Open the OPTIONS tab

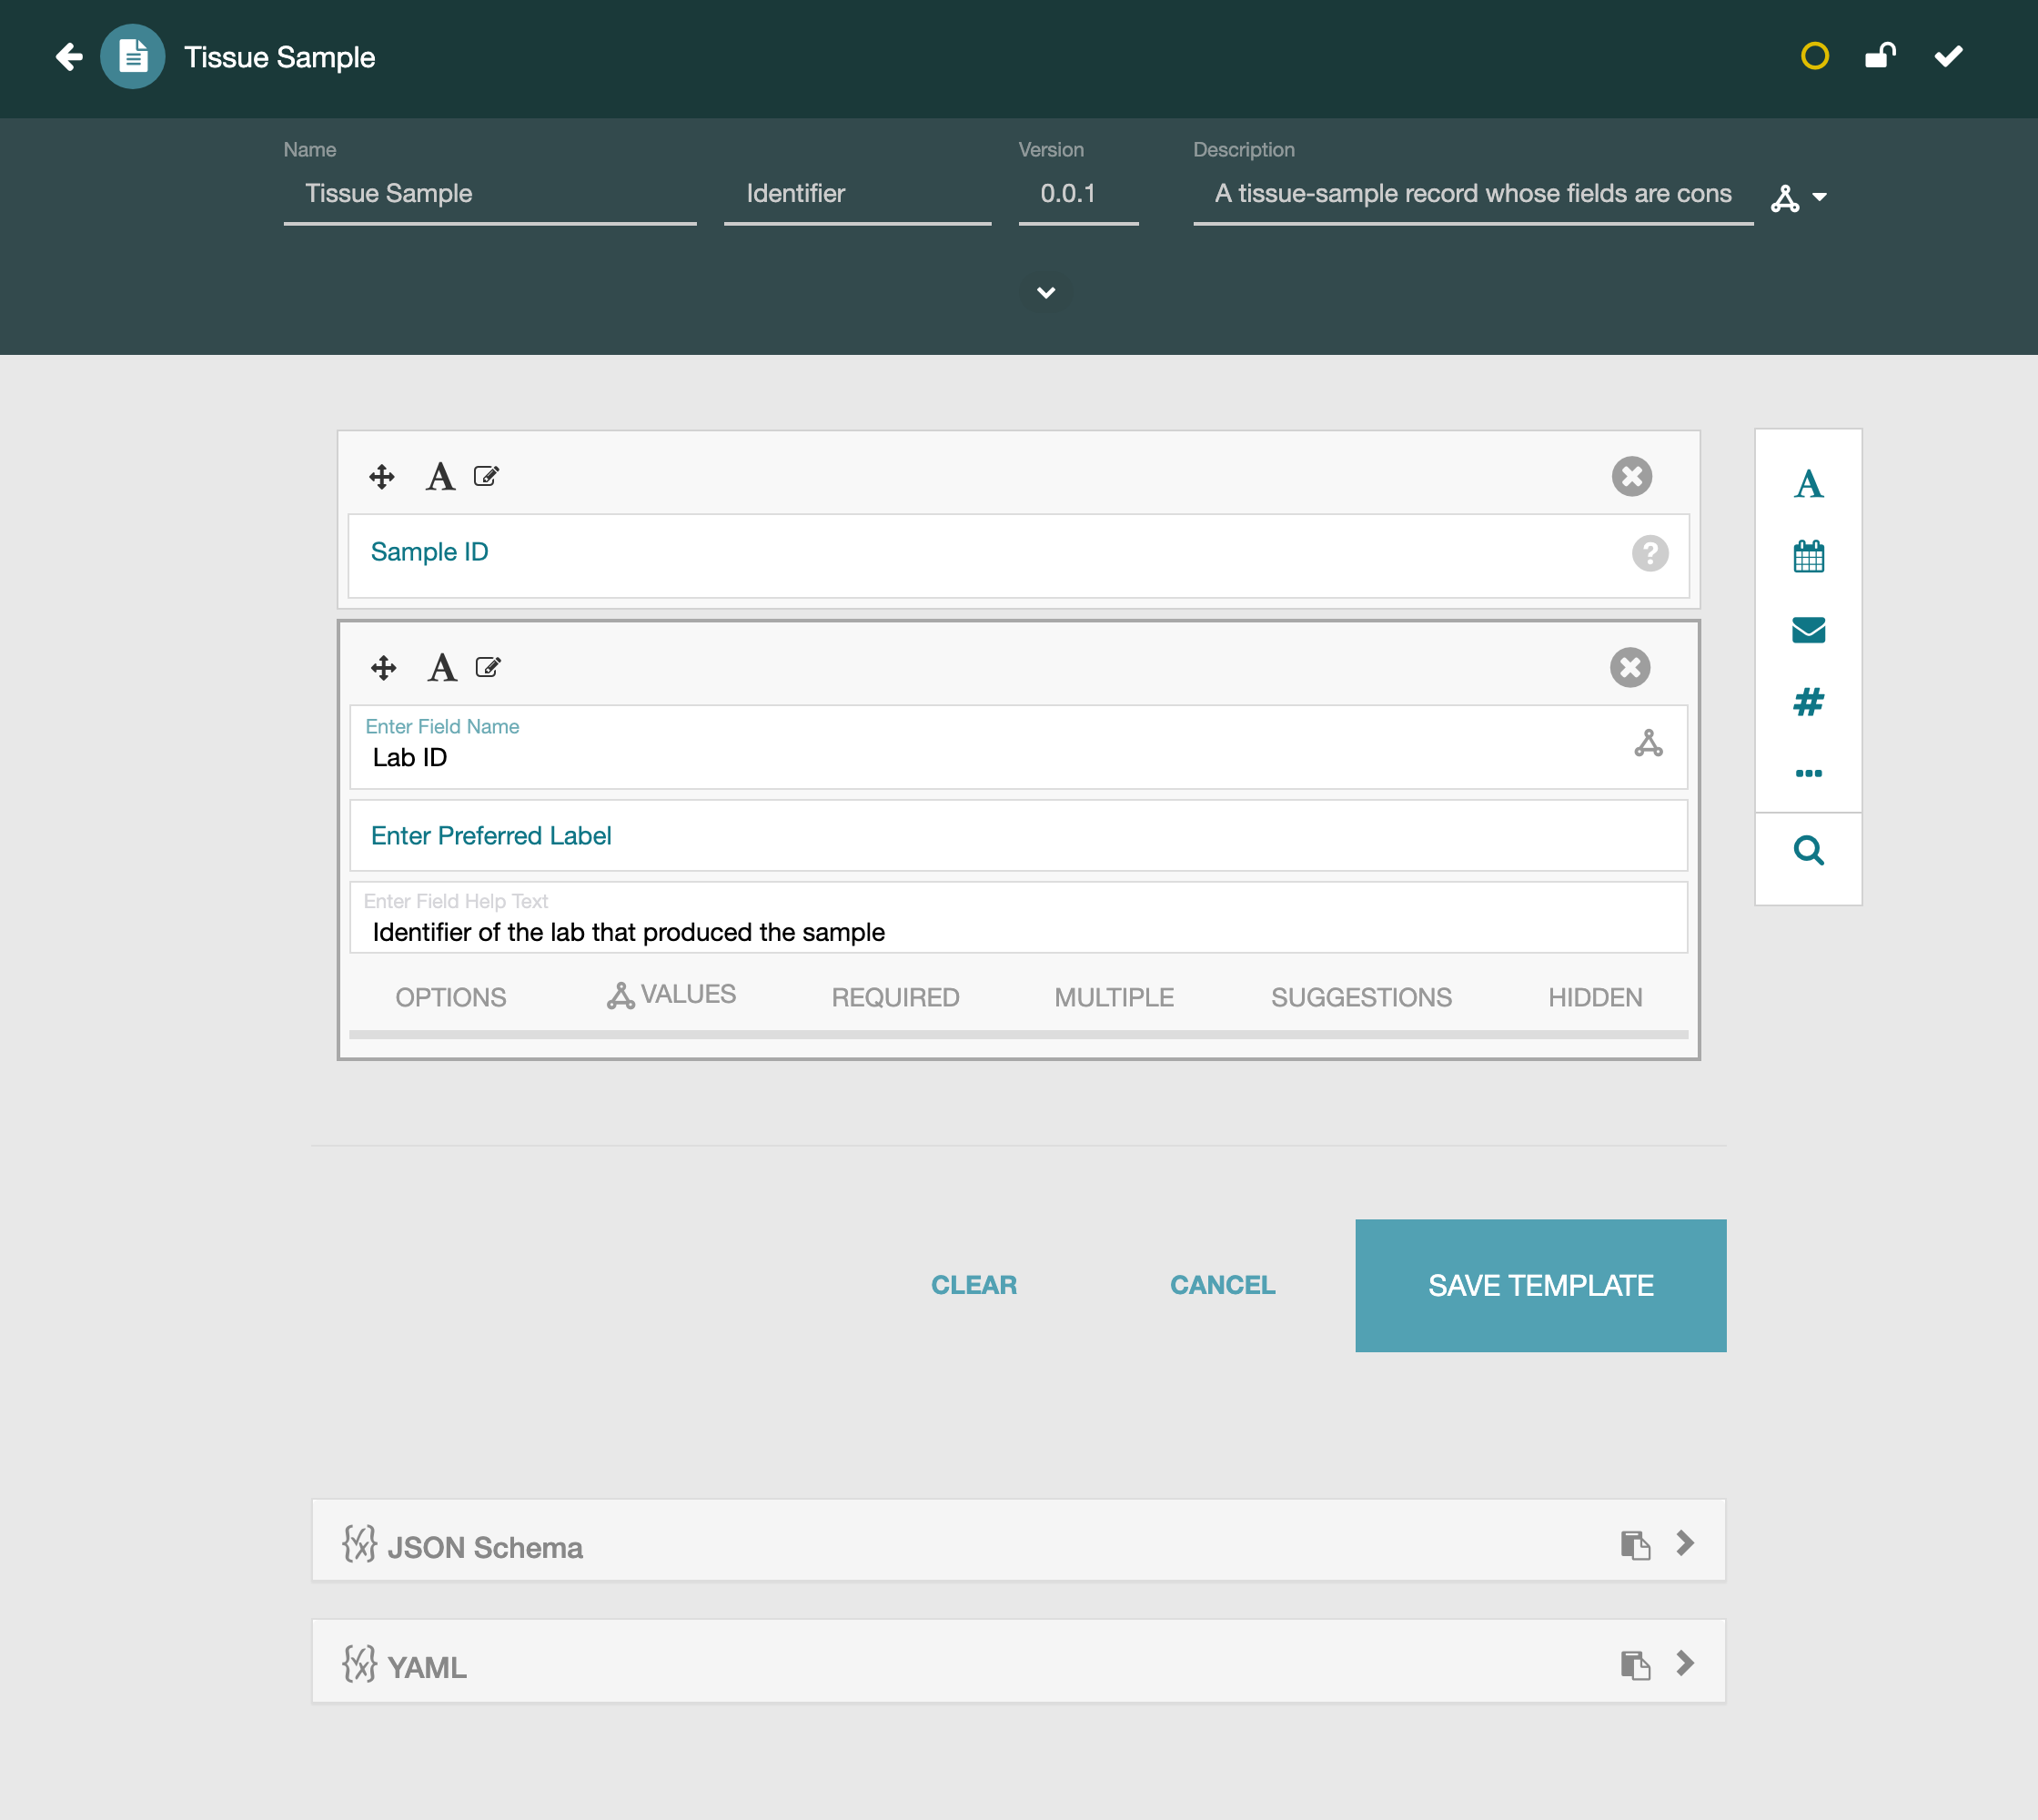coord(451,998)
